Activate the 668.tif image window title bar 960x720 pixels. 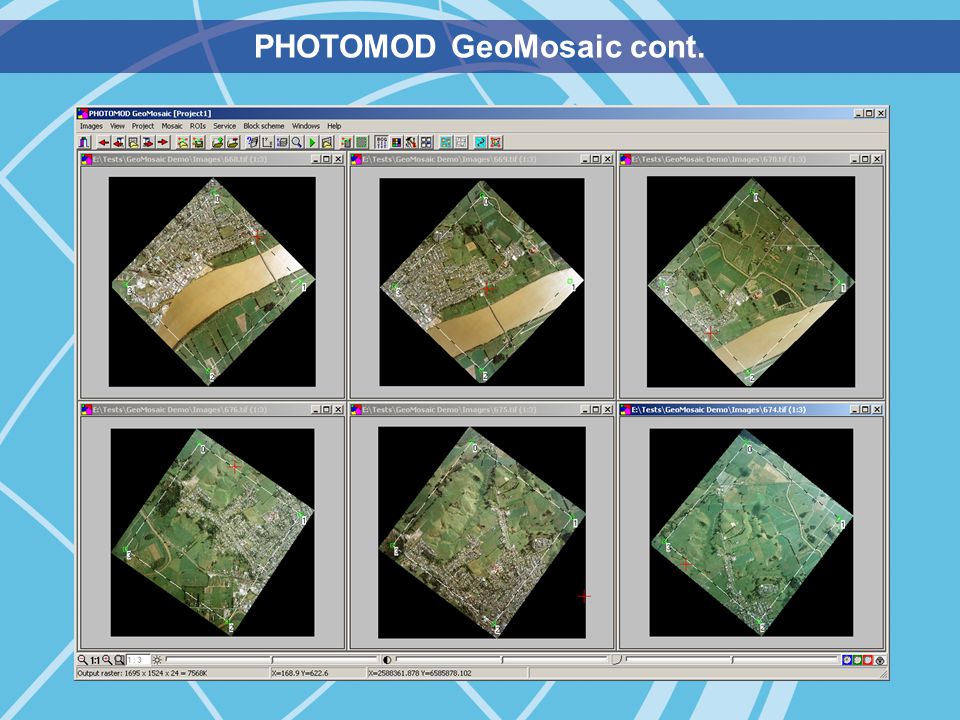tap(212, 159)
